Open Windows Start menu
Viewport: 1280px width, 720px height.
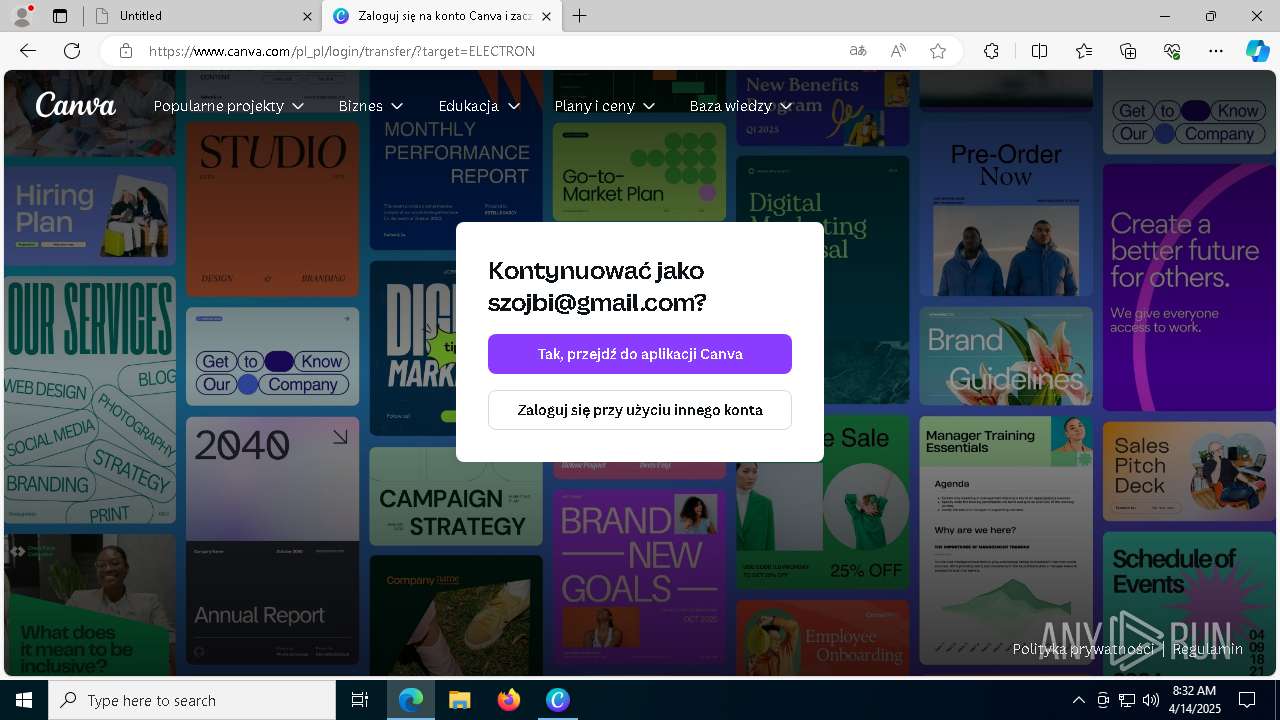click(24, 700)
